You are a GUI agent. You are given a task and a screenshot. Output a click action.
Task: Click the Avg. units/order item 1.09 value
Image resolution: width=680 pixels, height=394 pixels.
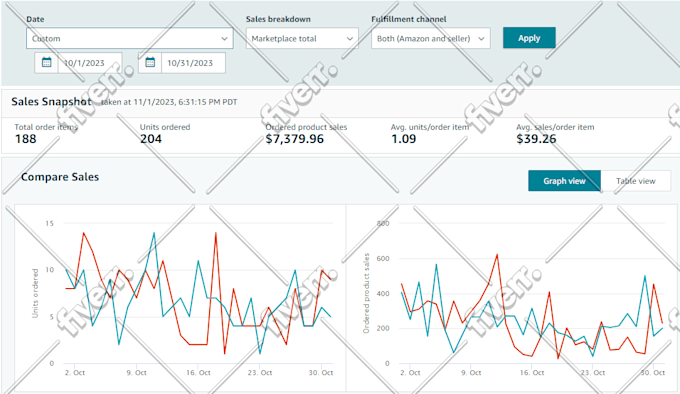[x=403, y=139]
